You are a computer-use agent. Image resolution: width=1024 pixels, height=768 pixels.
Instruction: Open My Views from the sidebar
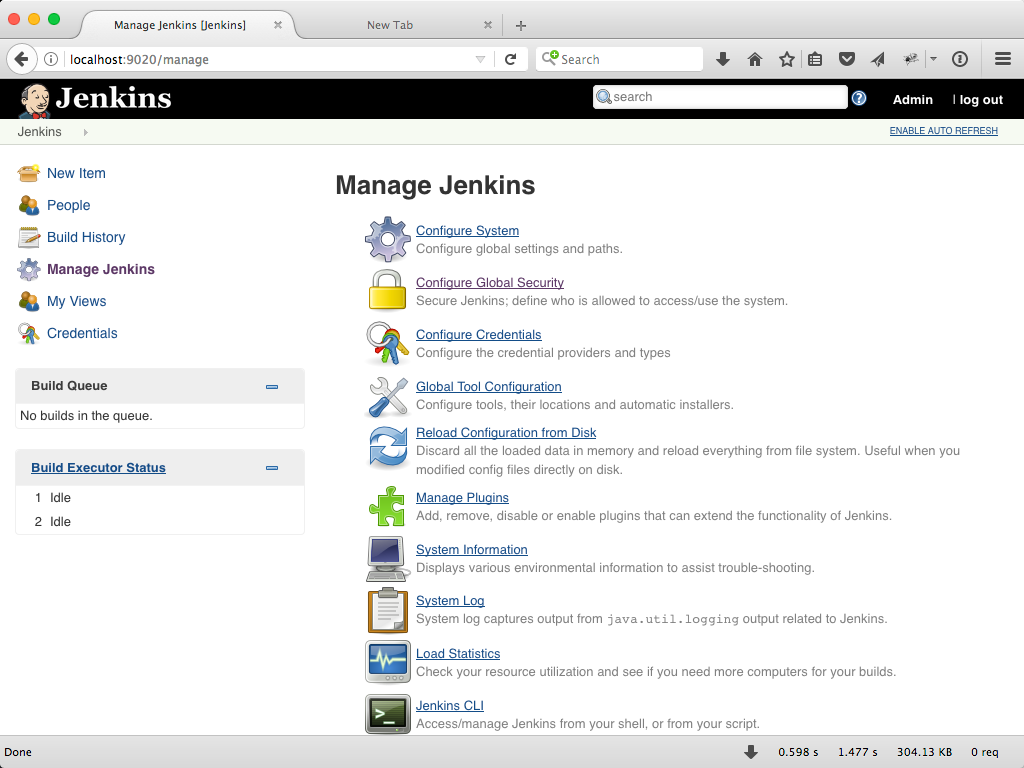(x=76, y=301)
